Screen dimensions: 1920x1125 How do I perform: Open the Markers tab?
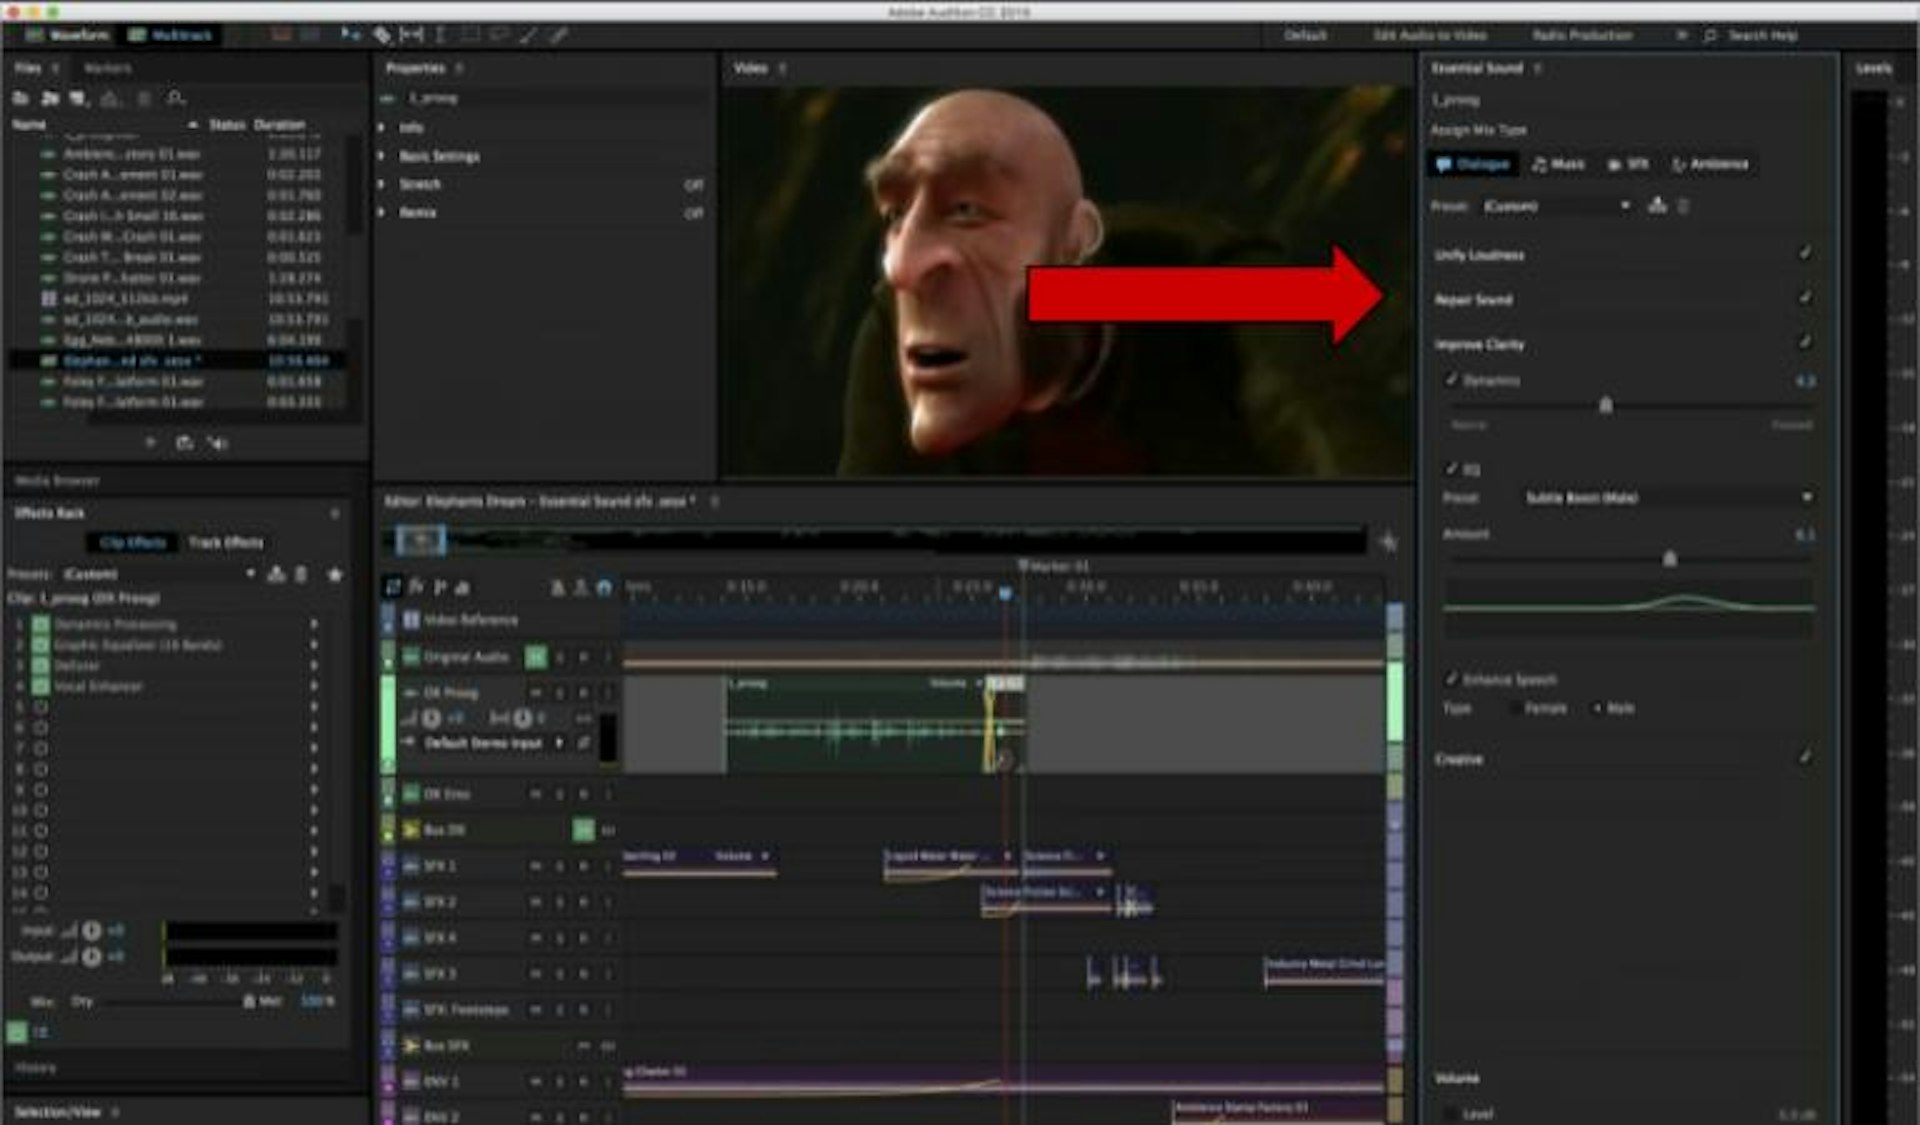pos(107,68)
